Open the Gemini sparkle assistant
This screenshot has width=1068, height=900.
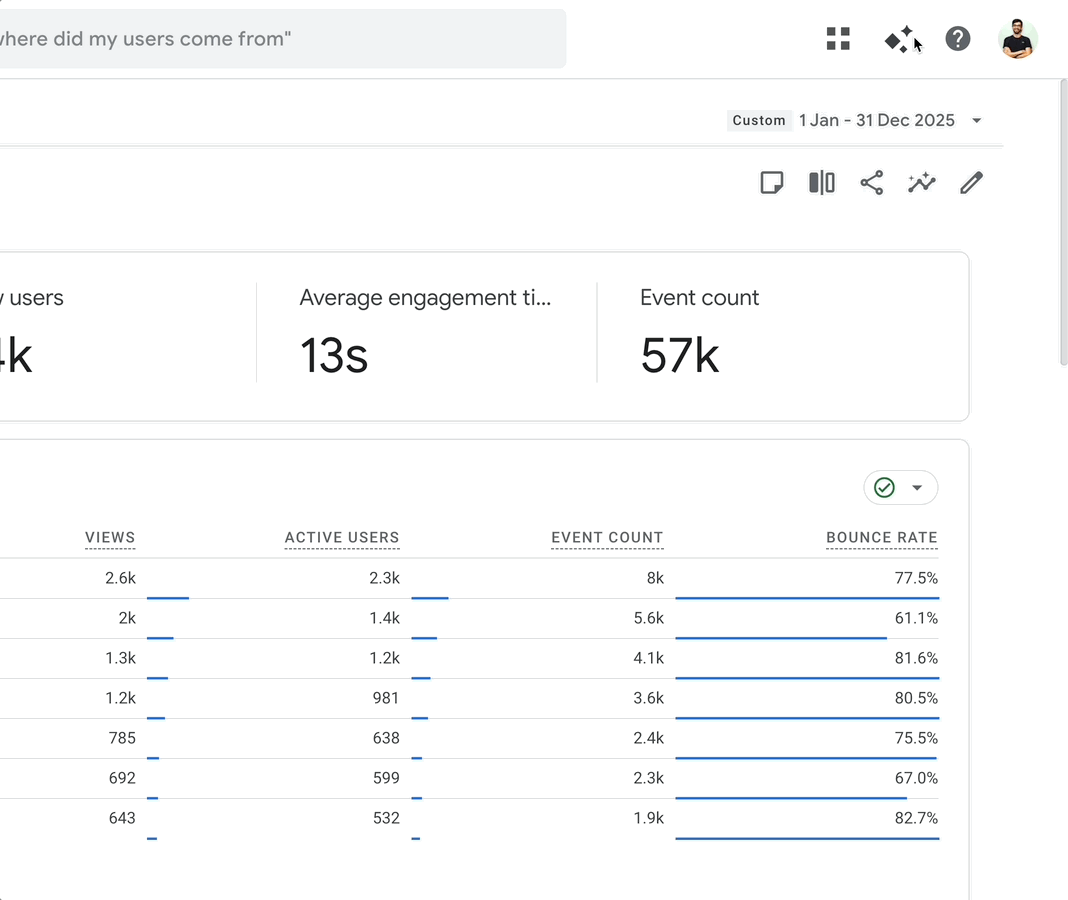pyautogui.click(x=897, y=39)
